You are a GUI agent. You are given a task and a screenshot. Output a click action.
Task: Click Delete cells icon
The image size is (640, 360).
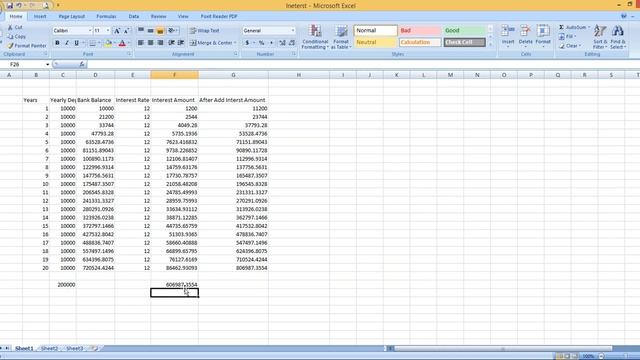pyautogui.click(x=525, y=31)
